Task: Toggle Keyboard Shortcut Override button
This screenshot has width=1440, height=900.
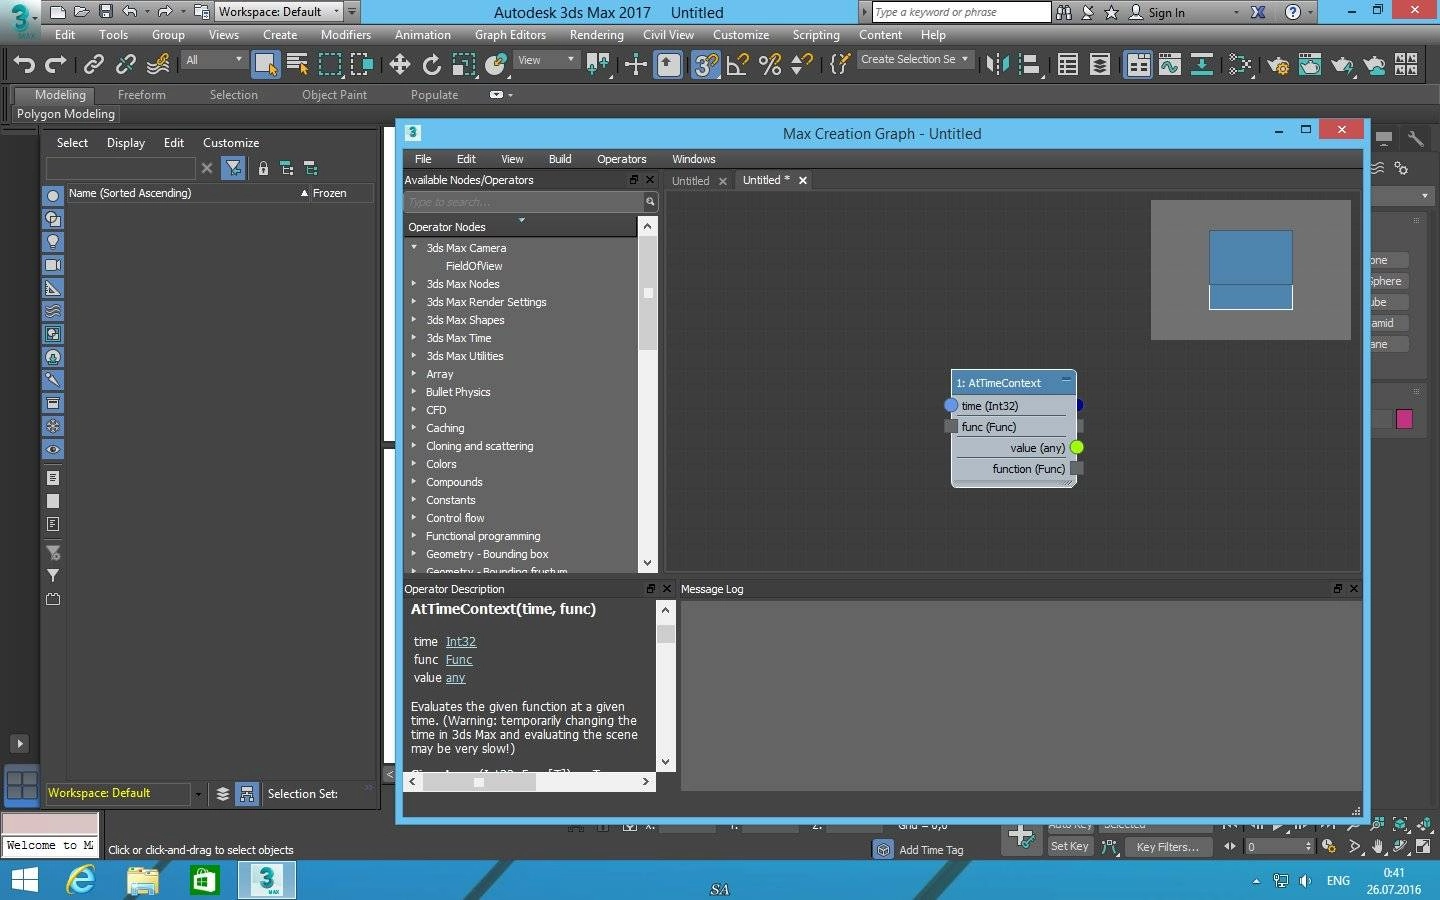Action: point(668,65)
